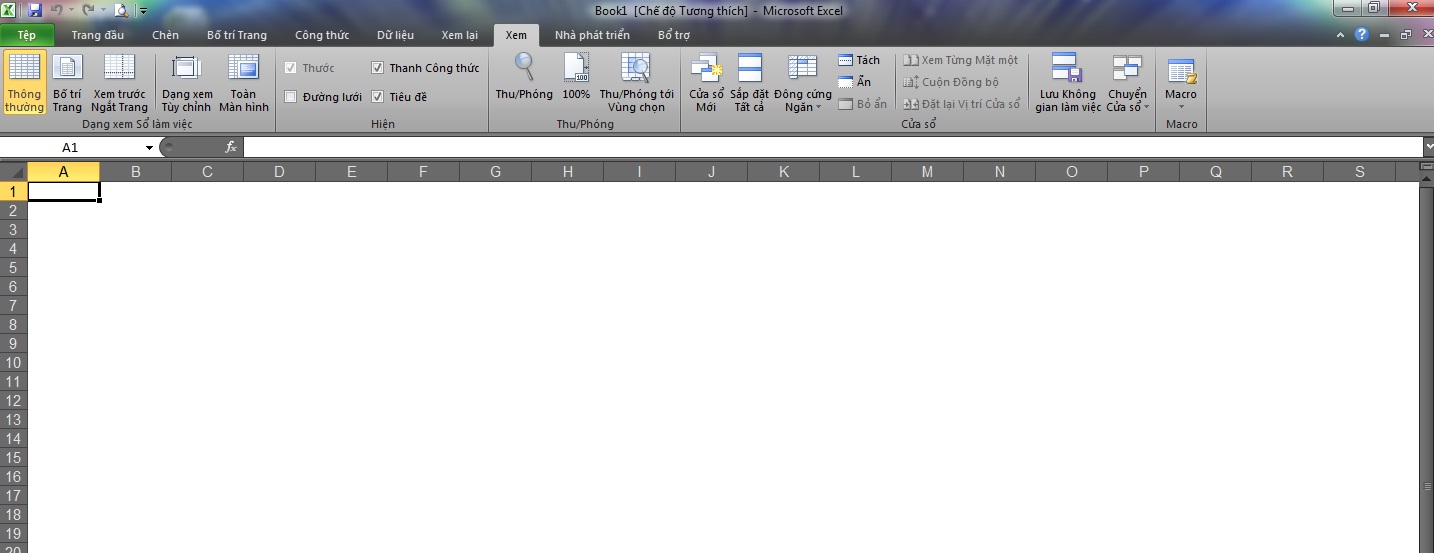This screenshot has width=1434, height=553.
Task: Expand the Chuyển Cửa sổ switch windows menu
Action: (x=1127, y=101)
